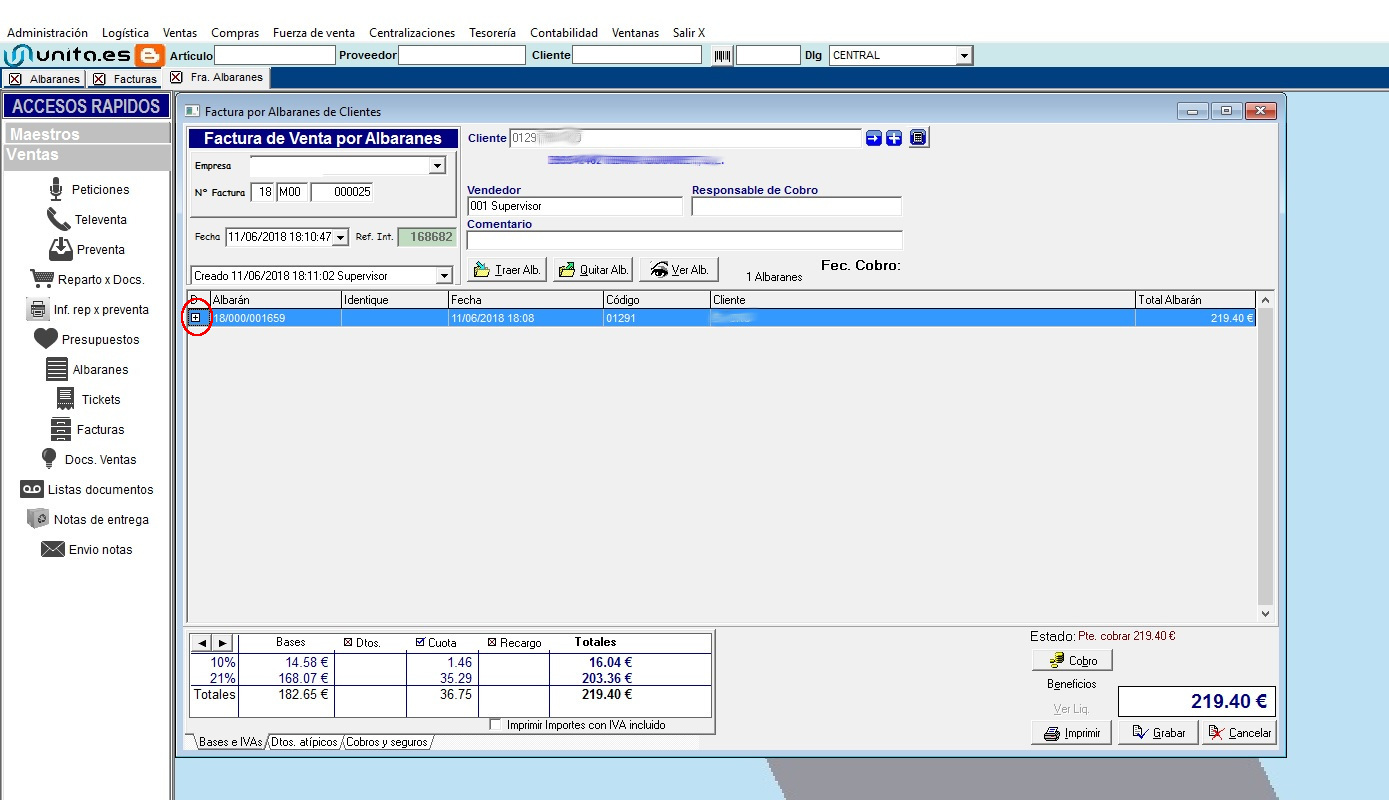Click blue plus icon next to Cliente field
Image resolution: width=1389 pixels, height=800 pixels.
pyautogui.click(x=894, y=138)
